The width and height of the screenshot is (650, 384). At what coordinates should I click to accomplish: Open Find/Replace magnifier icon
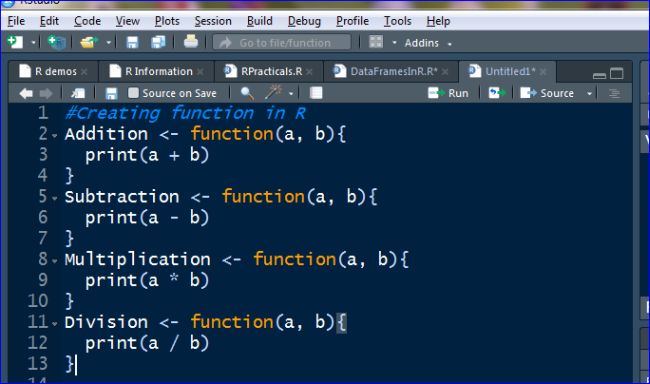click(x=247, y=93)
